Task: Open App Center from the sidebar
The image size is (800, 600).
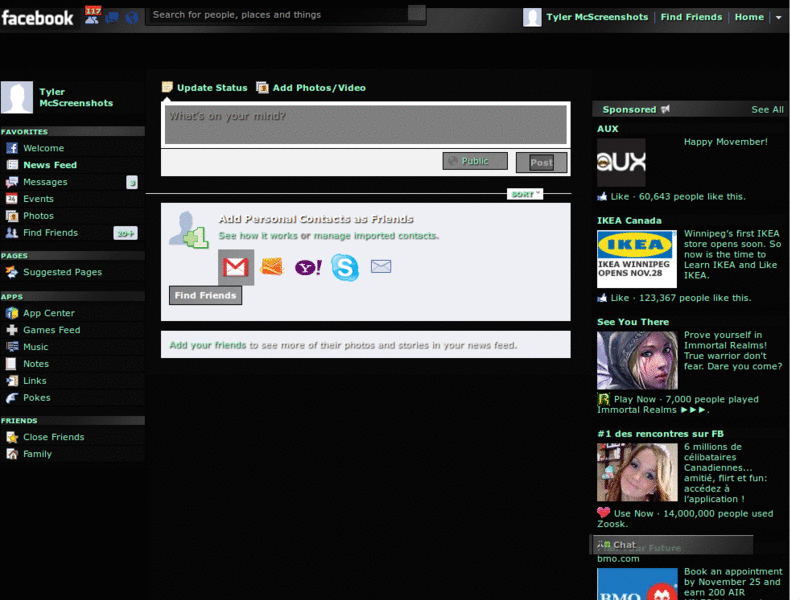Action: tap(48, 312)
